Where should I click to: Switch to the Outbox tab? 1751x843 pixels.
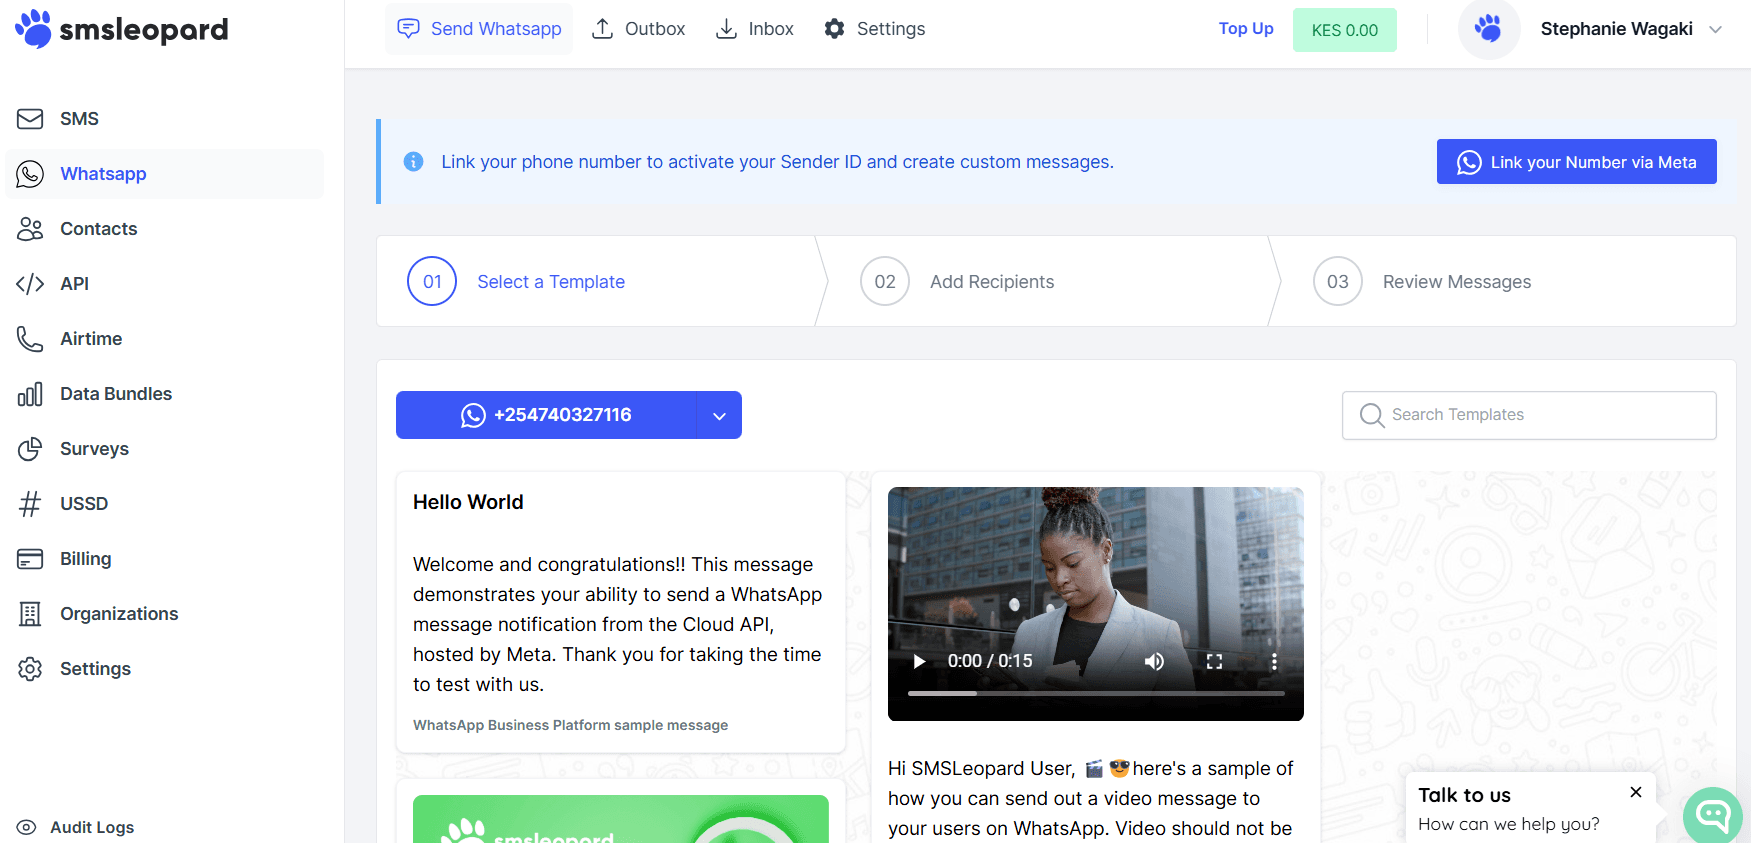click(639, 29)
